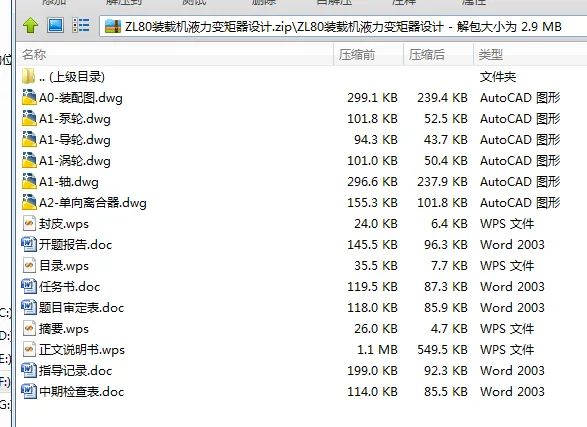Click the 4.7 KB compressed size of 摘要.wps
587x427 pixels.
pyautogui.click(x=449, y=328)
